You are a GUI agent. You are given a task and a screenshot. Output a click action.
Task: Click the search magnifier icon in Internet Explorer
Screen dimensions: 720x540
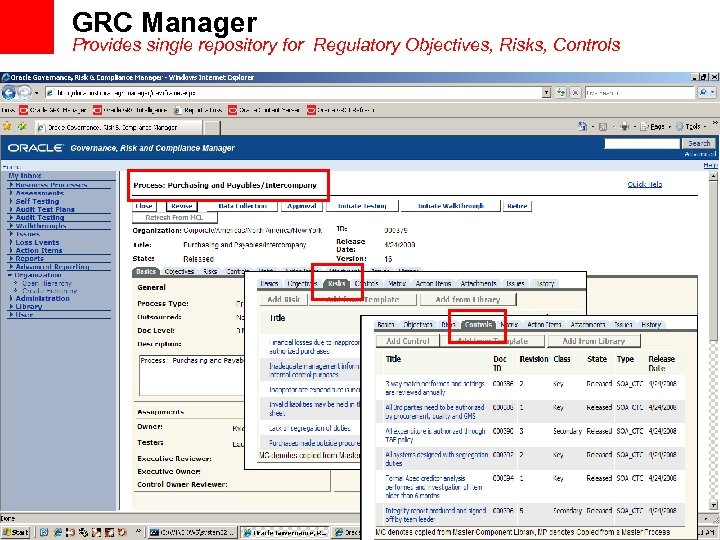point(703,93)
